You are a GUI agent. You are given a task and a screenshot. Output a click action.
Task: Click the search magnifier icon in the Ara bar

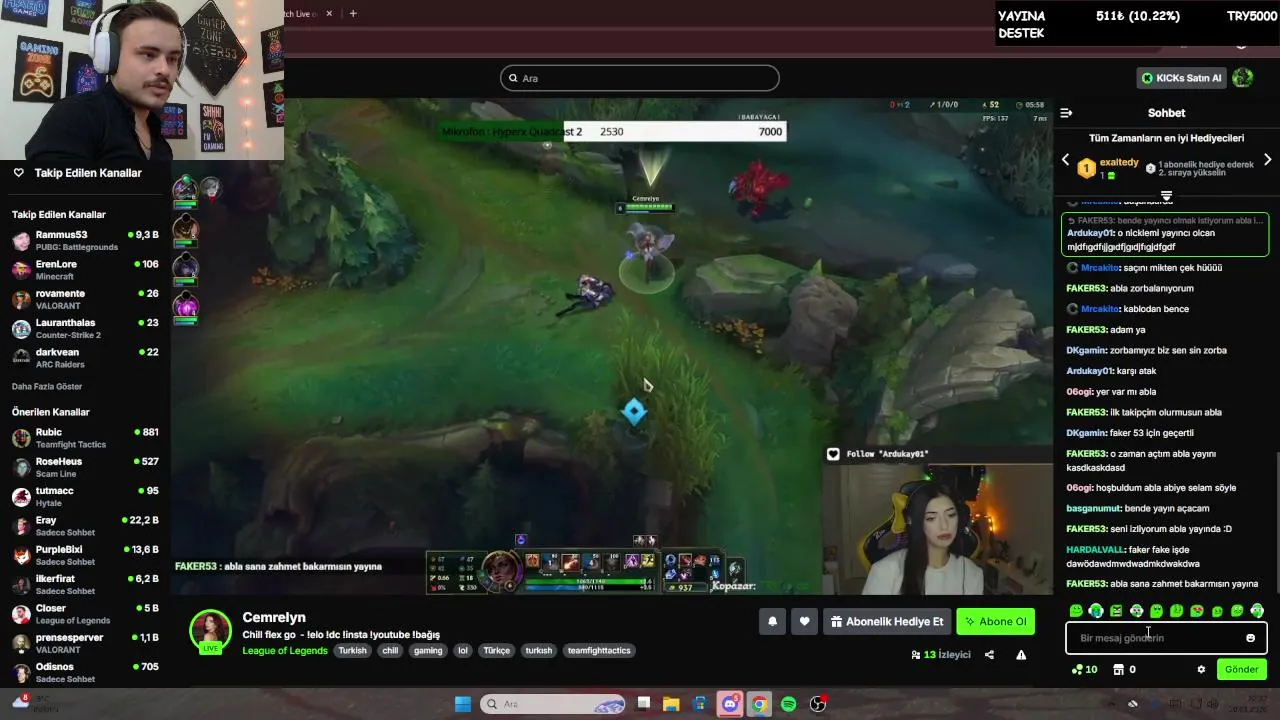(513, 78)
